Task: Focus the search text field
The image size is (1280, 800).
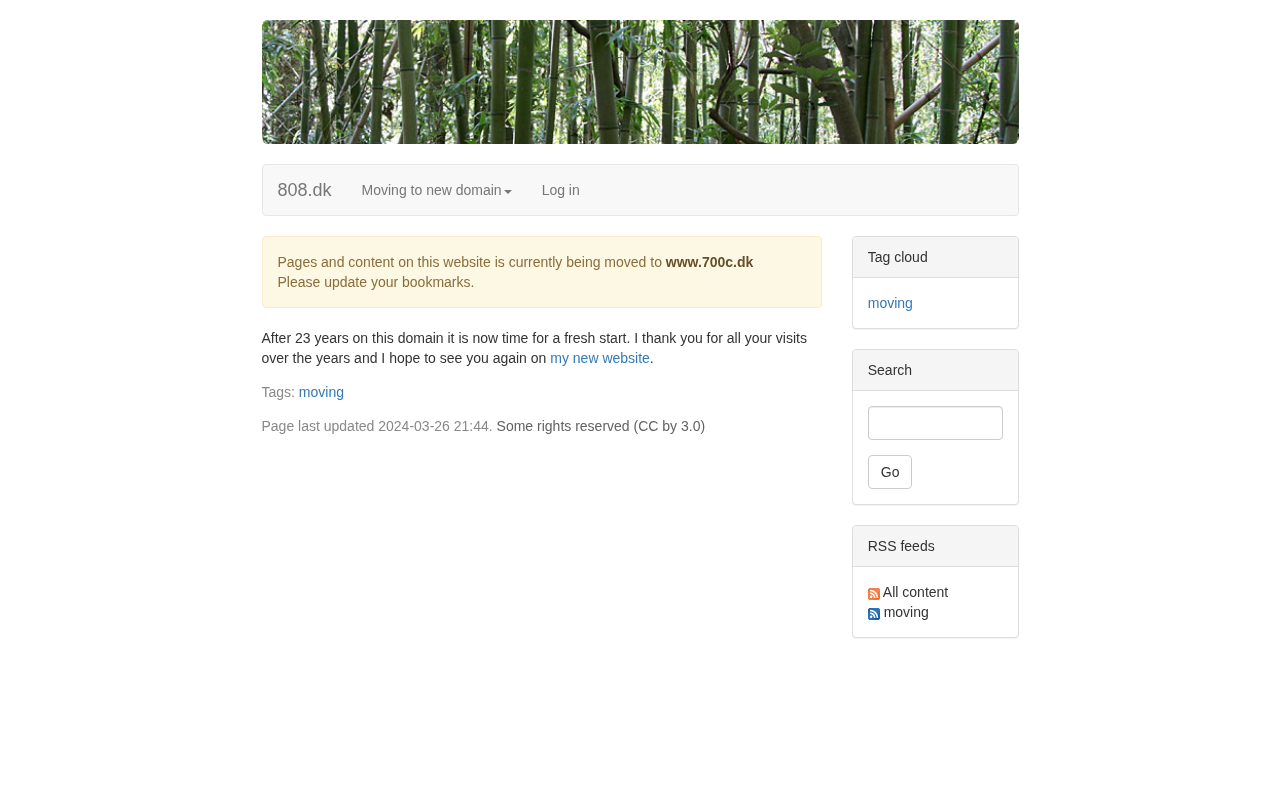Action: [934, 423]
